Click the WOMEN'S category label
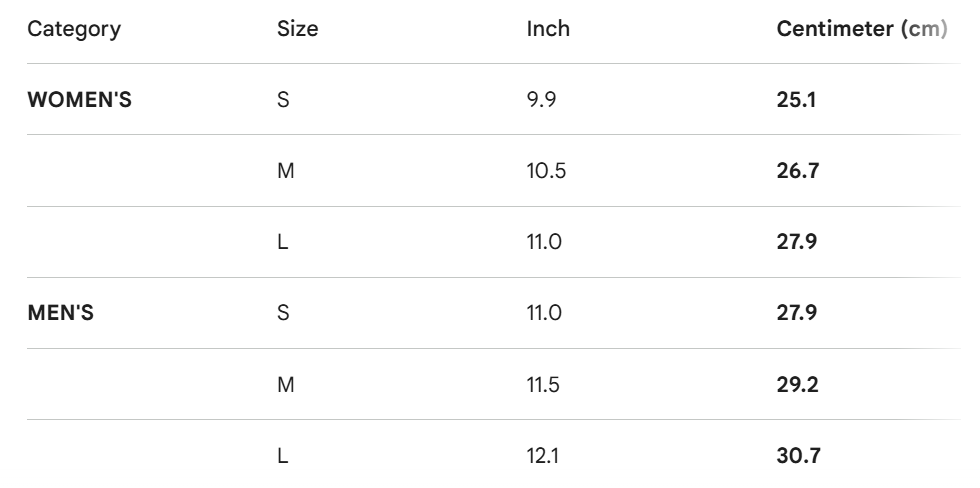The width and height of the screenshot is (980, 488). (79, 100)
